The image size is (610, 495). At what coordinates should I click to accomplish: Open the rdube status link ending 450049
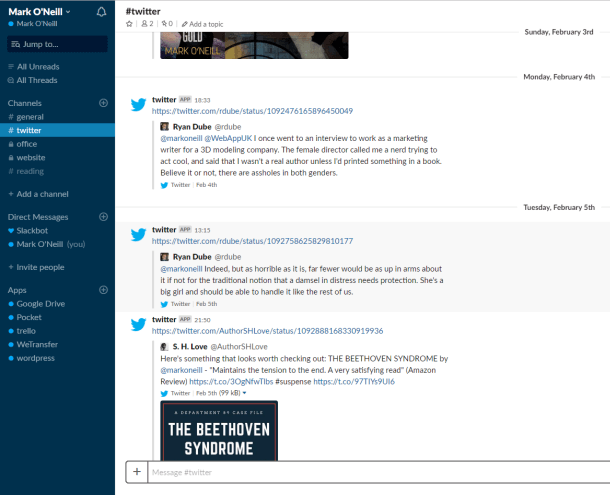pyautogui.click(x=252, y=111)
